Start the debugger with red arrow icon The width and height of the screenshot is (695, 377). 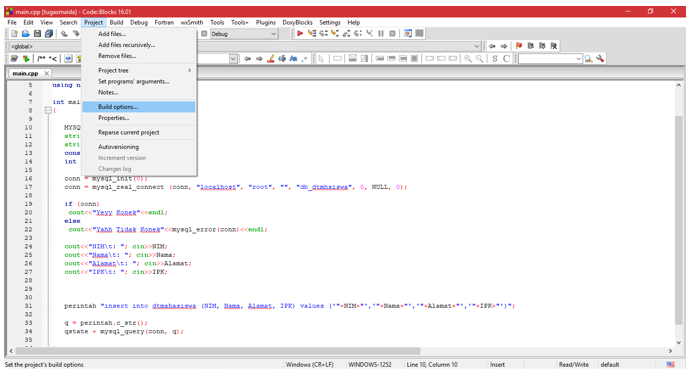(300, 34)
